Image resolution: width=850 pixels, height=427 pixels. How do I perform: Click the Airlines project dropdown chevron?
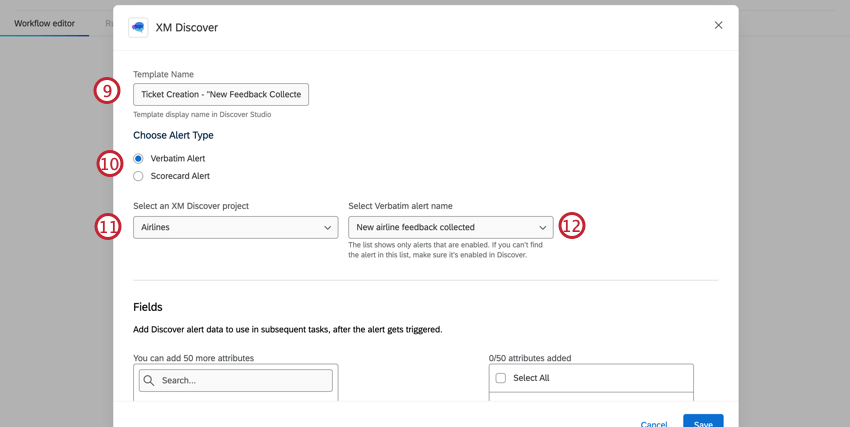(x=327, y=228)
